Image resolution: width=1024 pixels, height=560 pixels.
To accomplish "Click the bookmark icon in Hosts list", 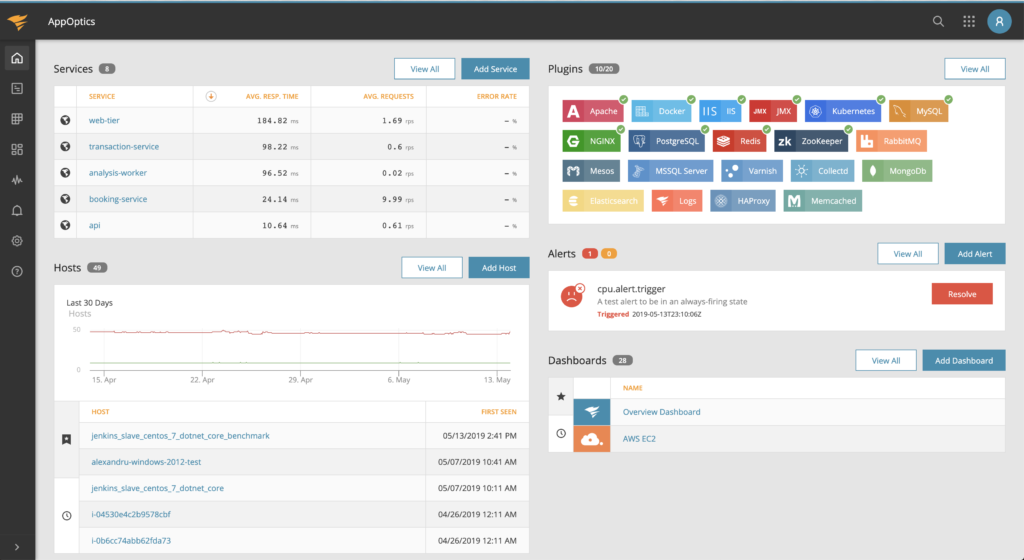I will (66, 438).
